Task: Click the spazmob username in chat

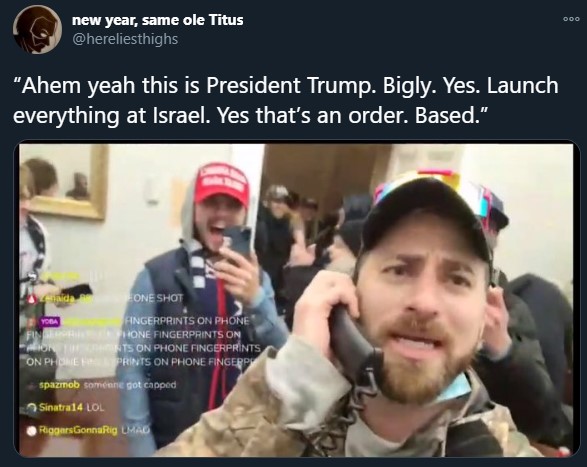Action: coord(60,385)
